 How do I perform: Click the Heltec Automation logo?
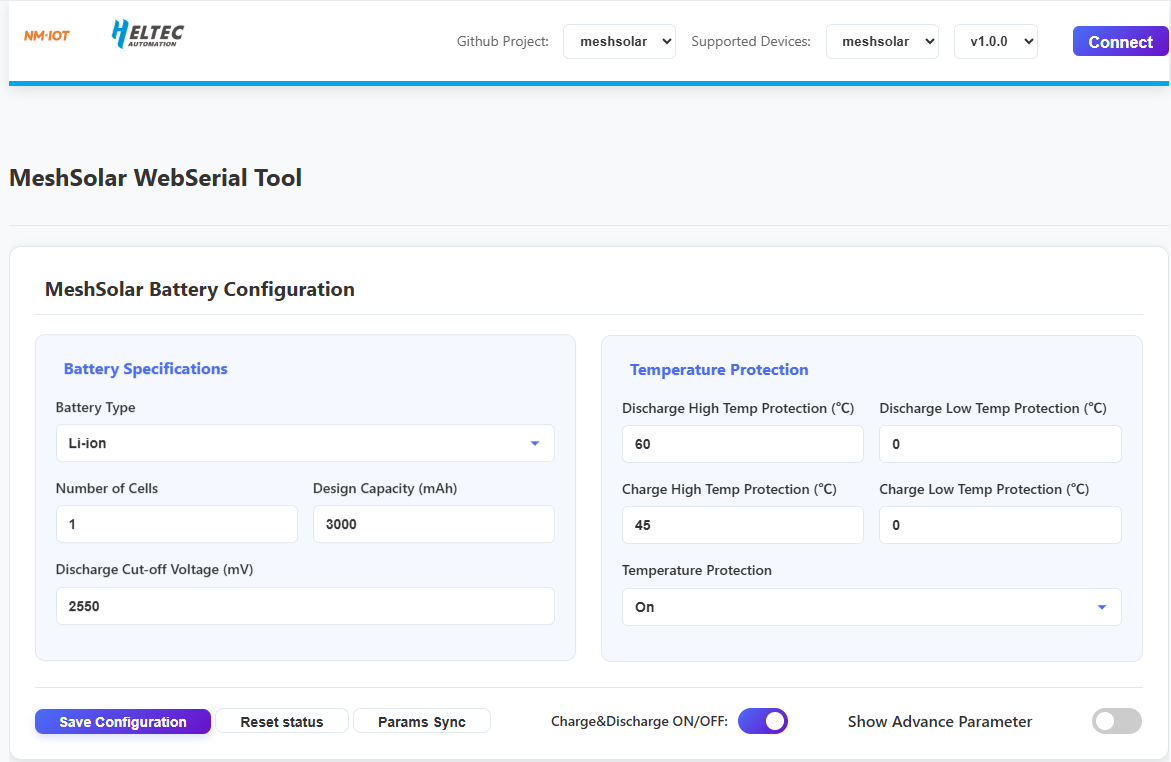pos(148,34)
